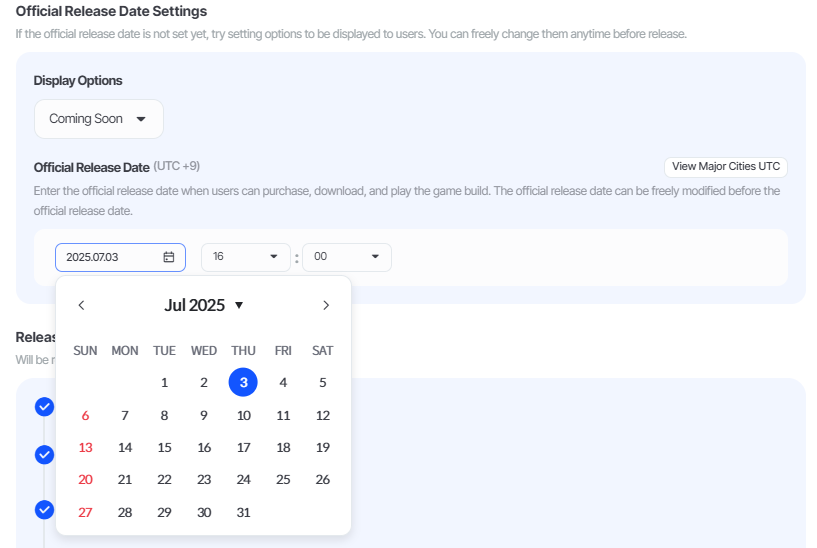Select July 21 in calendar

coord(125,480)
